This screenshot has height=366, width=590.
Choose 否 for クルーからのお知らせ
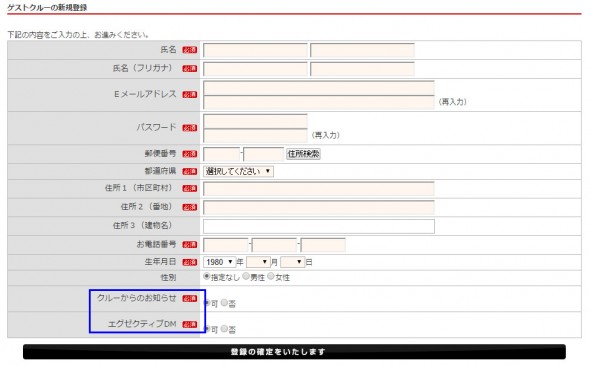(x=224, y=302)
